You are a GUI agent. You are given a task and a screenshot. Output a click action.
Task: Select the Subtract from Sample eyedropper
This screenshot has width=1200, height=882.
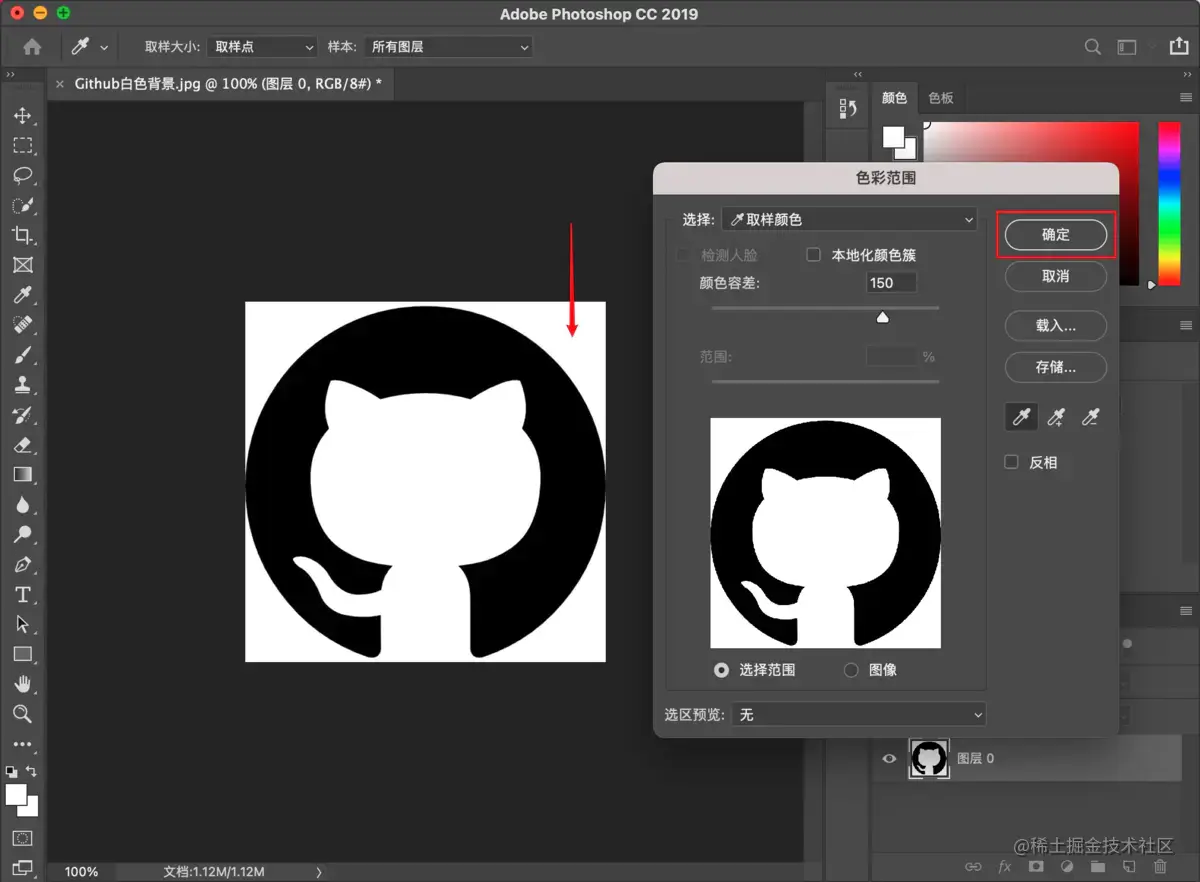[1091, 418]
